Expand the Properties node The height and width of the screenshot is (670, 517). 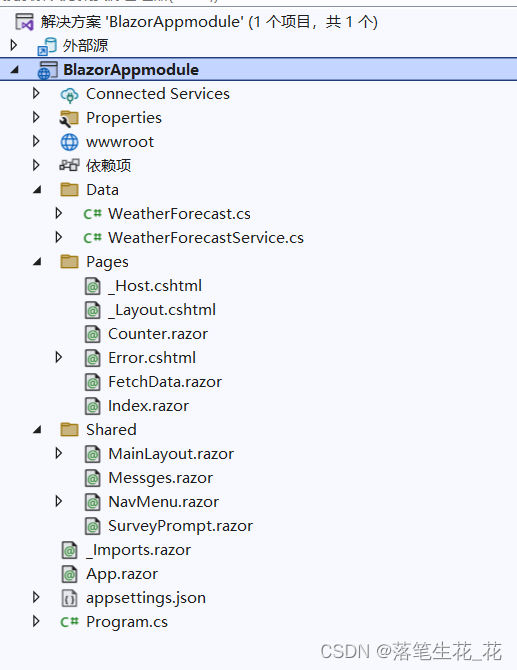(36, 117)
